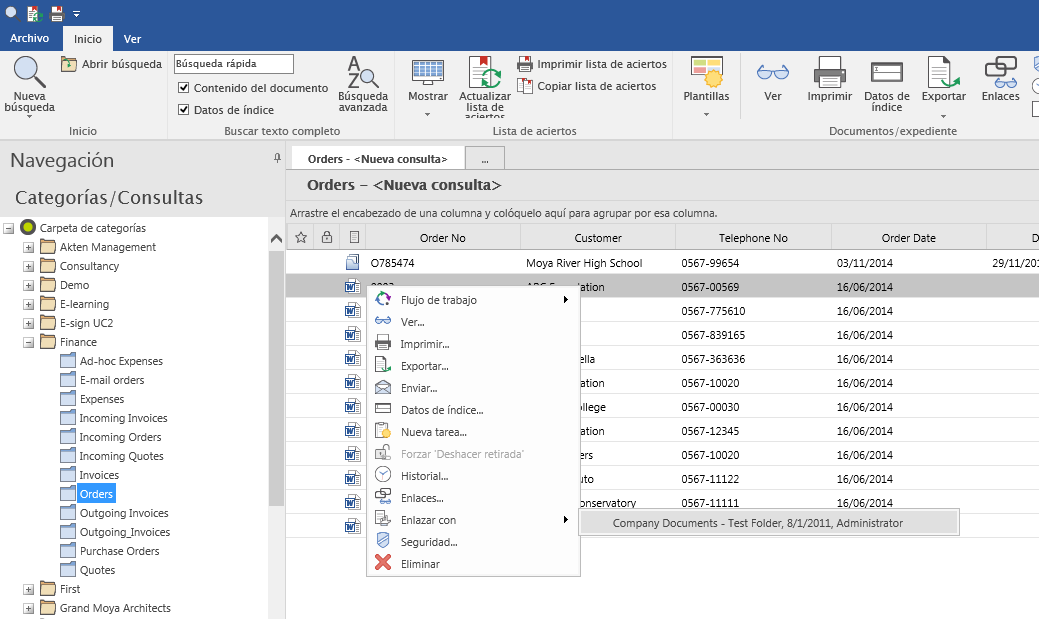Copy hit list via Copiar lista de aciertos
Screen dimensions: 1039x623
pos(586,86)
